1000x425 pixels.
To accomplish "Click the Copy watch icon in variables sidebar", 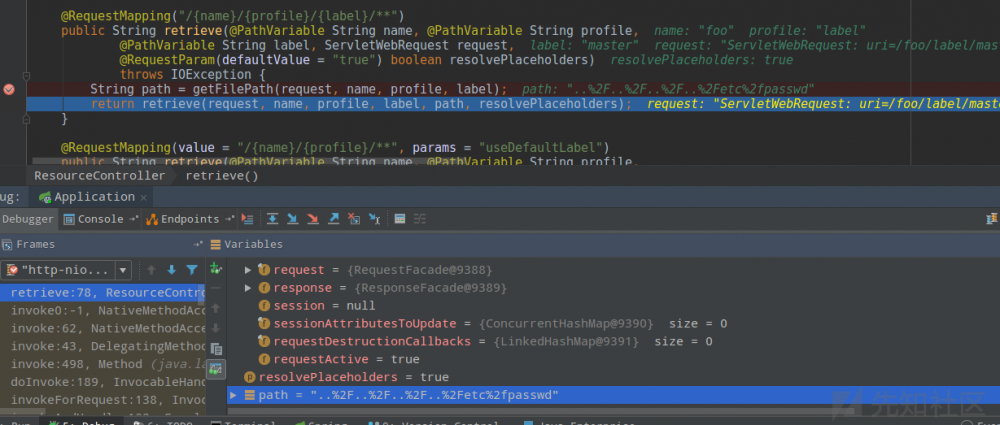I will tap(216, 349).
